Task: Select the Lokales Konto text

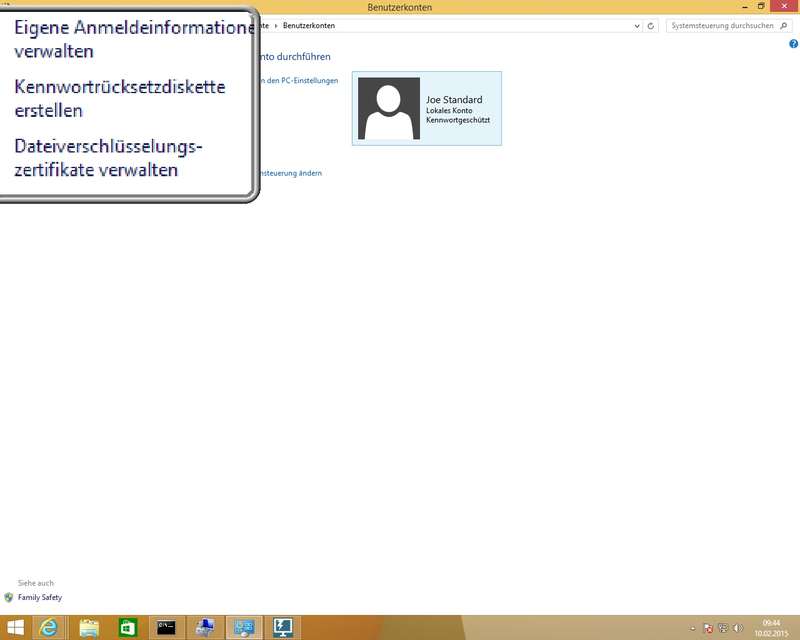Action: coord(449,110)
